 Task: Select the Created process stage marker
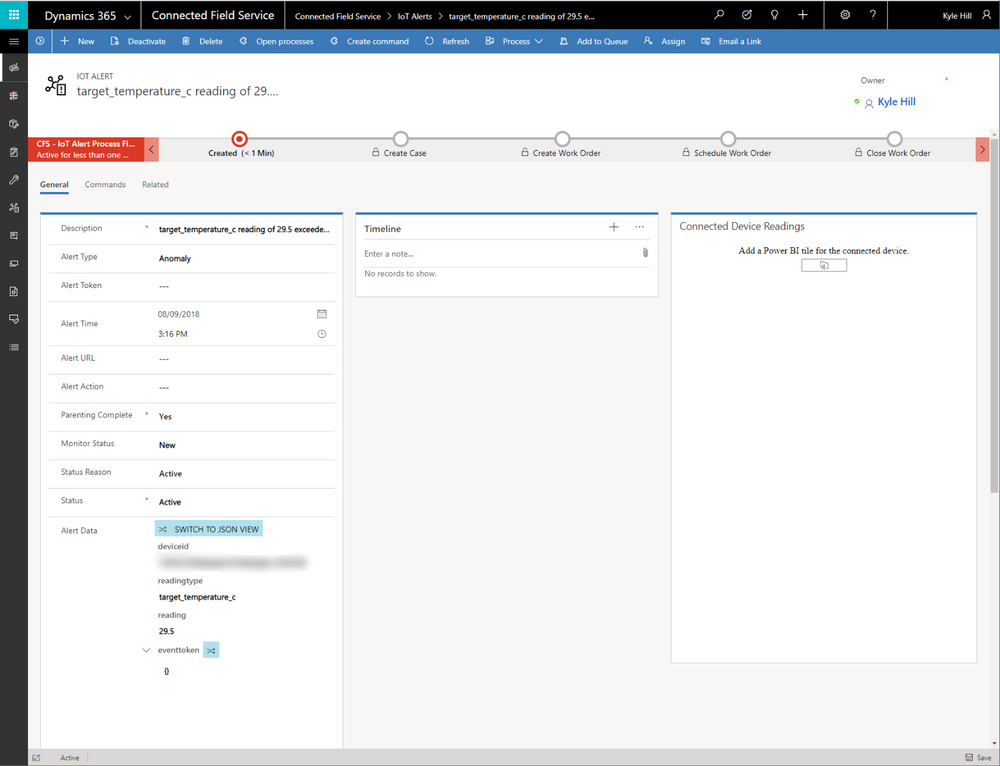coord(240,139)
